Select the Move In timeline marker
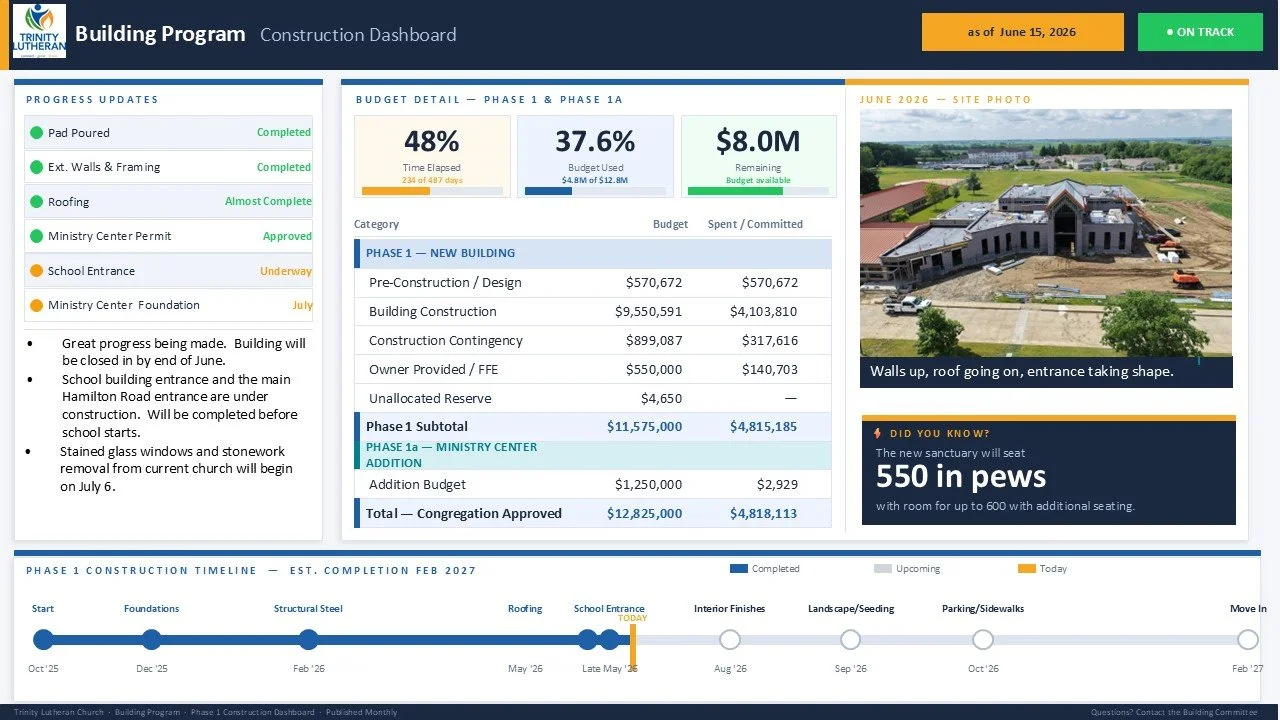This screenshot has height=720, width=1280. (x=1248, y=640)
